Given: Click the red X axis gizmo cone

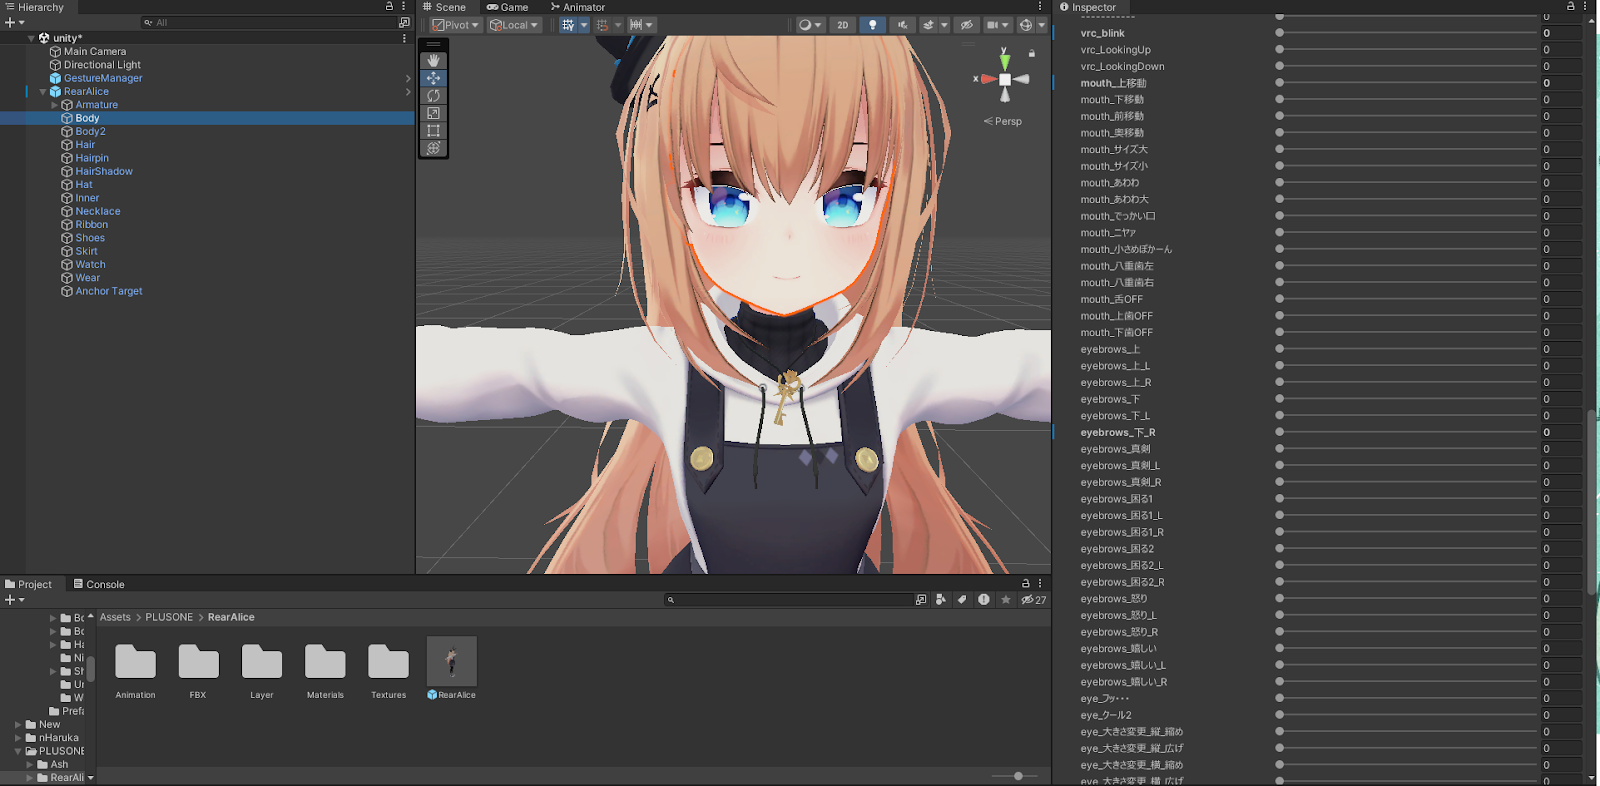Looking at the screenshot, I should click(x=989, y=79).
